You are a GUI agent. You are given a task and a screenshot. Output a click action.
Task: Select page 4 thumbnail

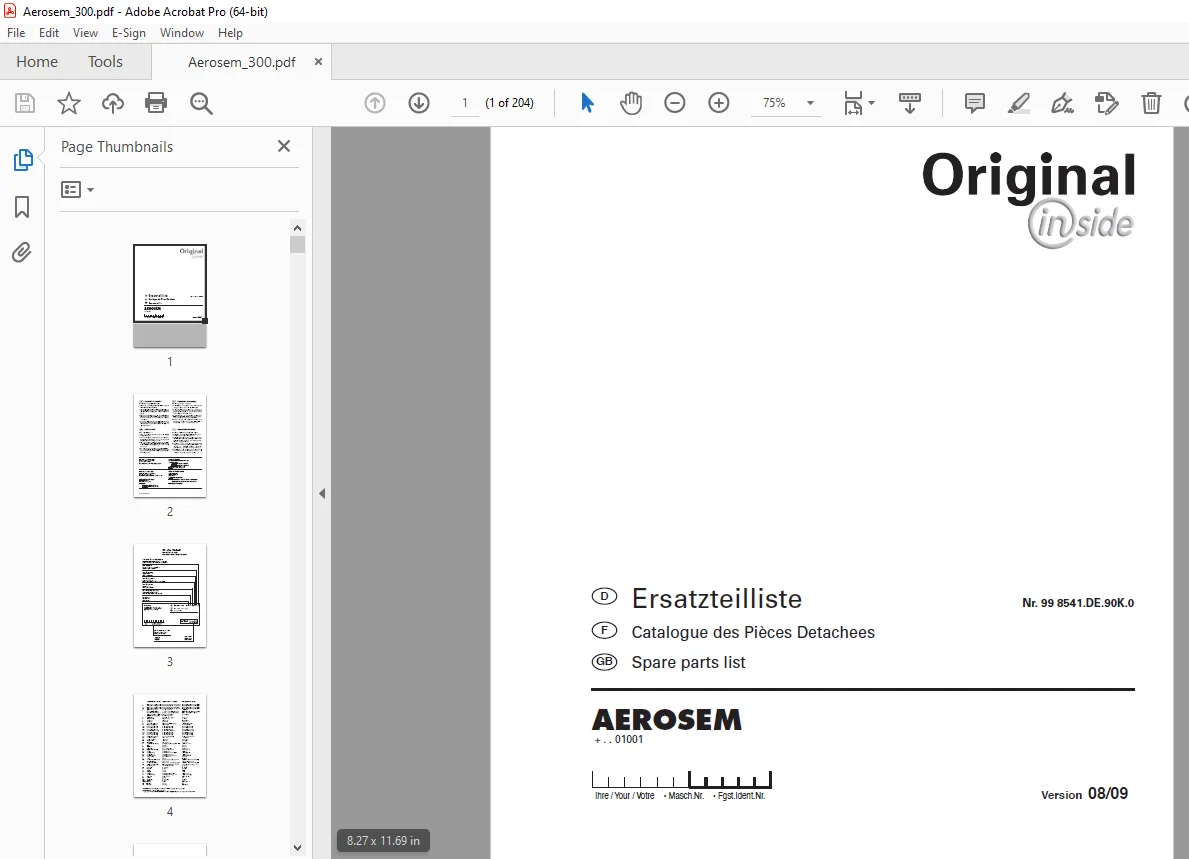coord(170,746)
